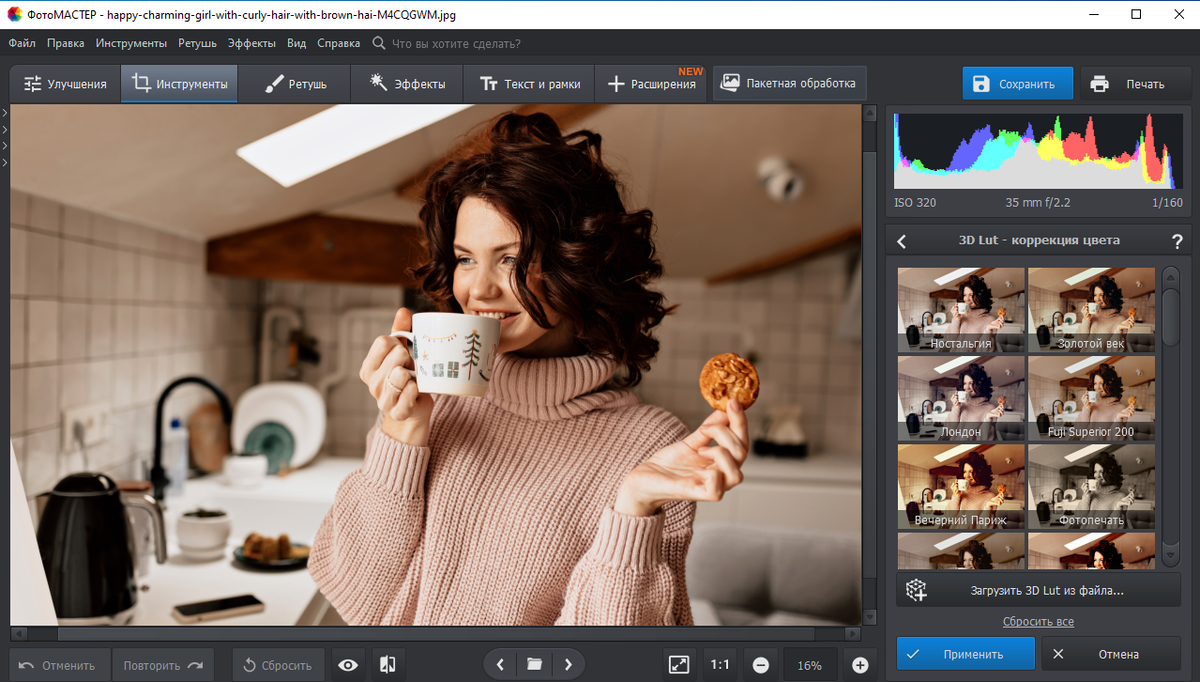Click the histogram display

1036,150
